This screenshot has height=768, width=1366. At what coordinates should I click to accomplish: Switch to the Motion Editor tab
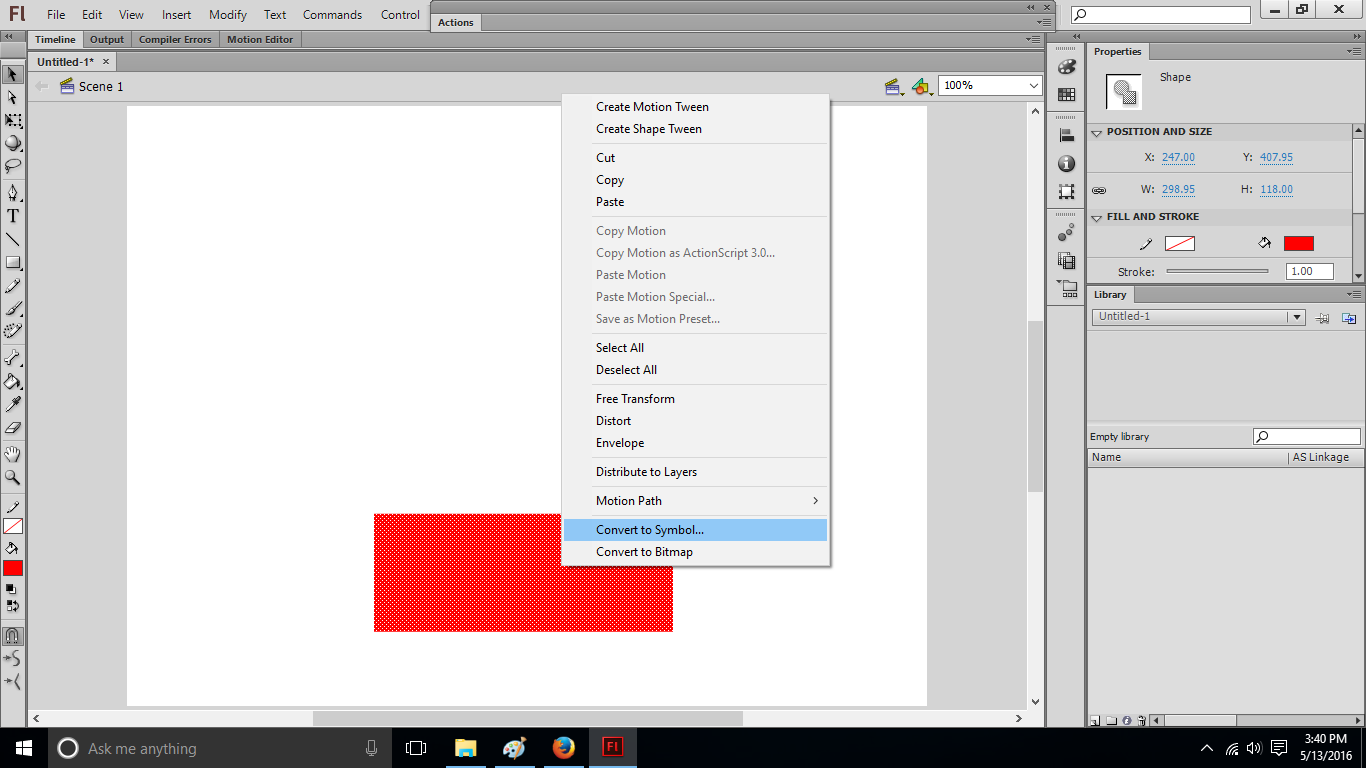pyautogui.click(x=260, y=40)
